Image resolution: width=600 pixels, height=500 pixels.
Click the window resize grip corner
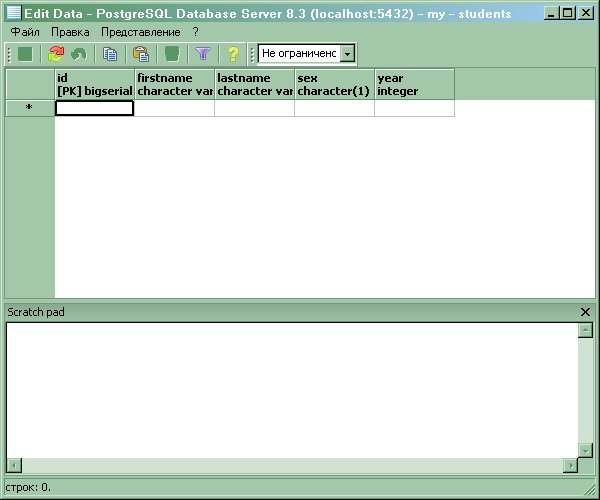pyautogui.click(x=589, y=490)
